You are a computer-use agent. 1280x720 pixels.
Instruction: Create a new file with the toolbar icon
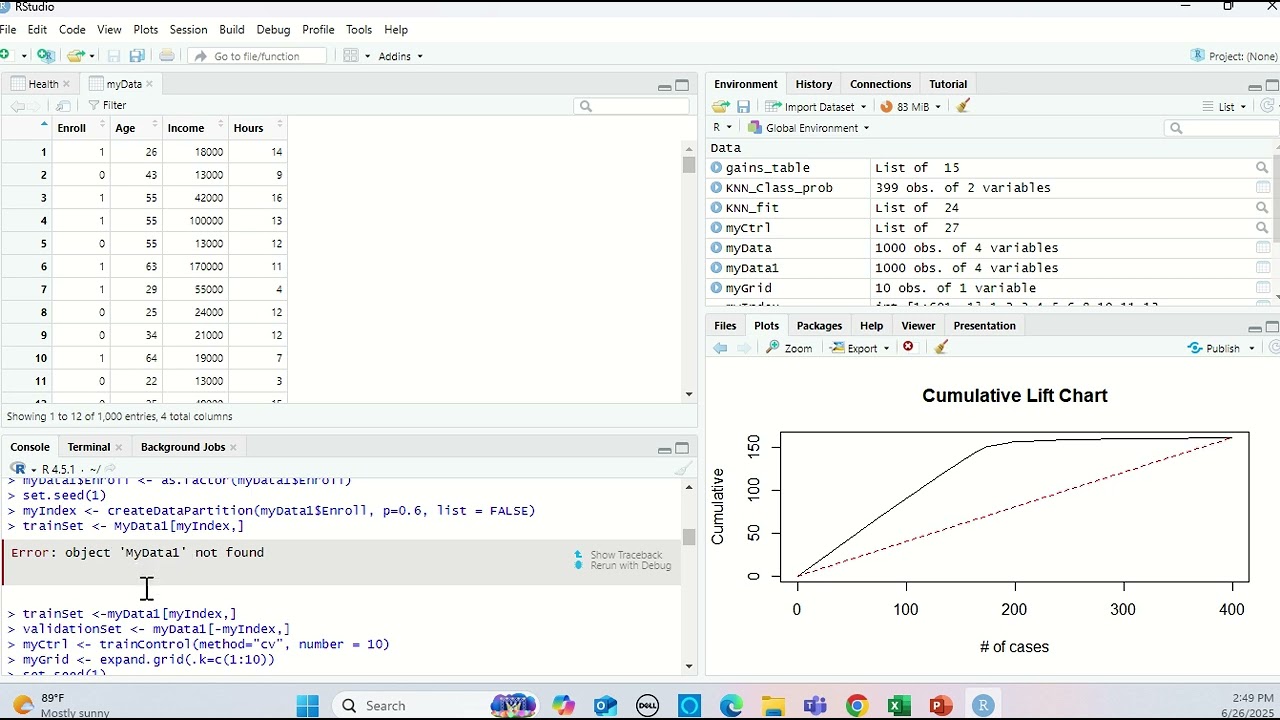coord(6,56)
